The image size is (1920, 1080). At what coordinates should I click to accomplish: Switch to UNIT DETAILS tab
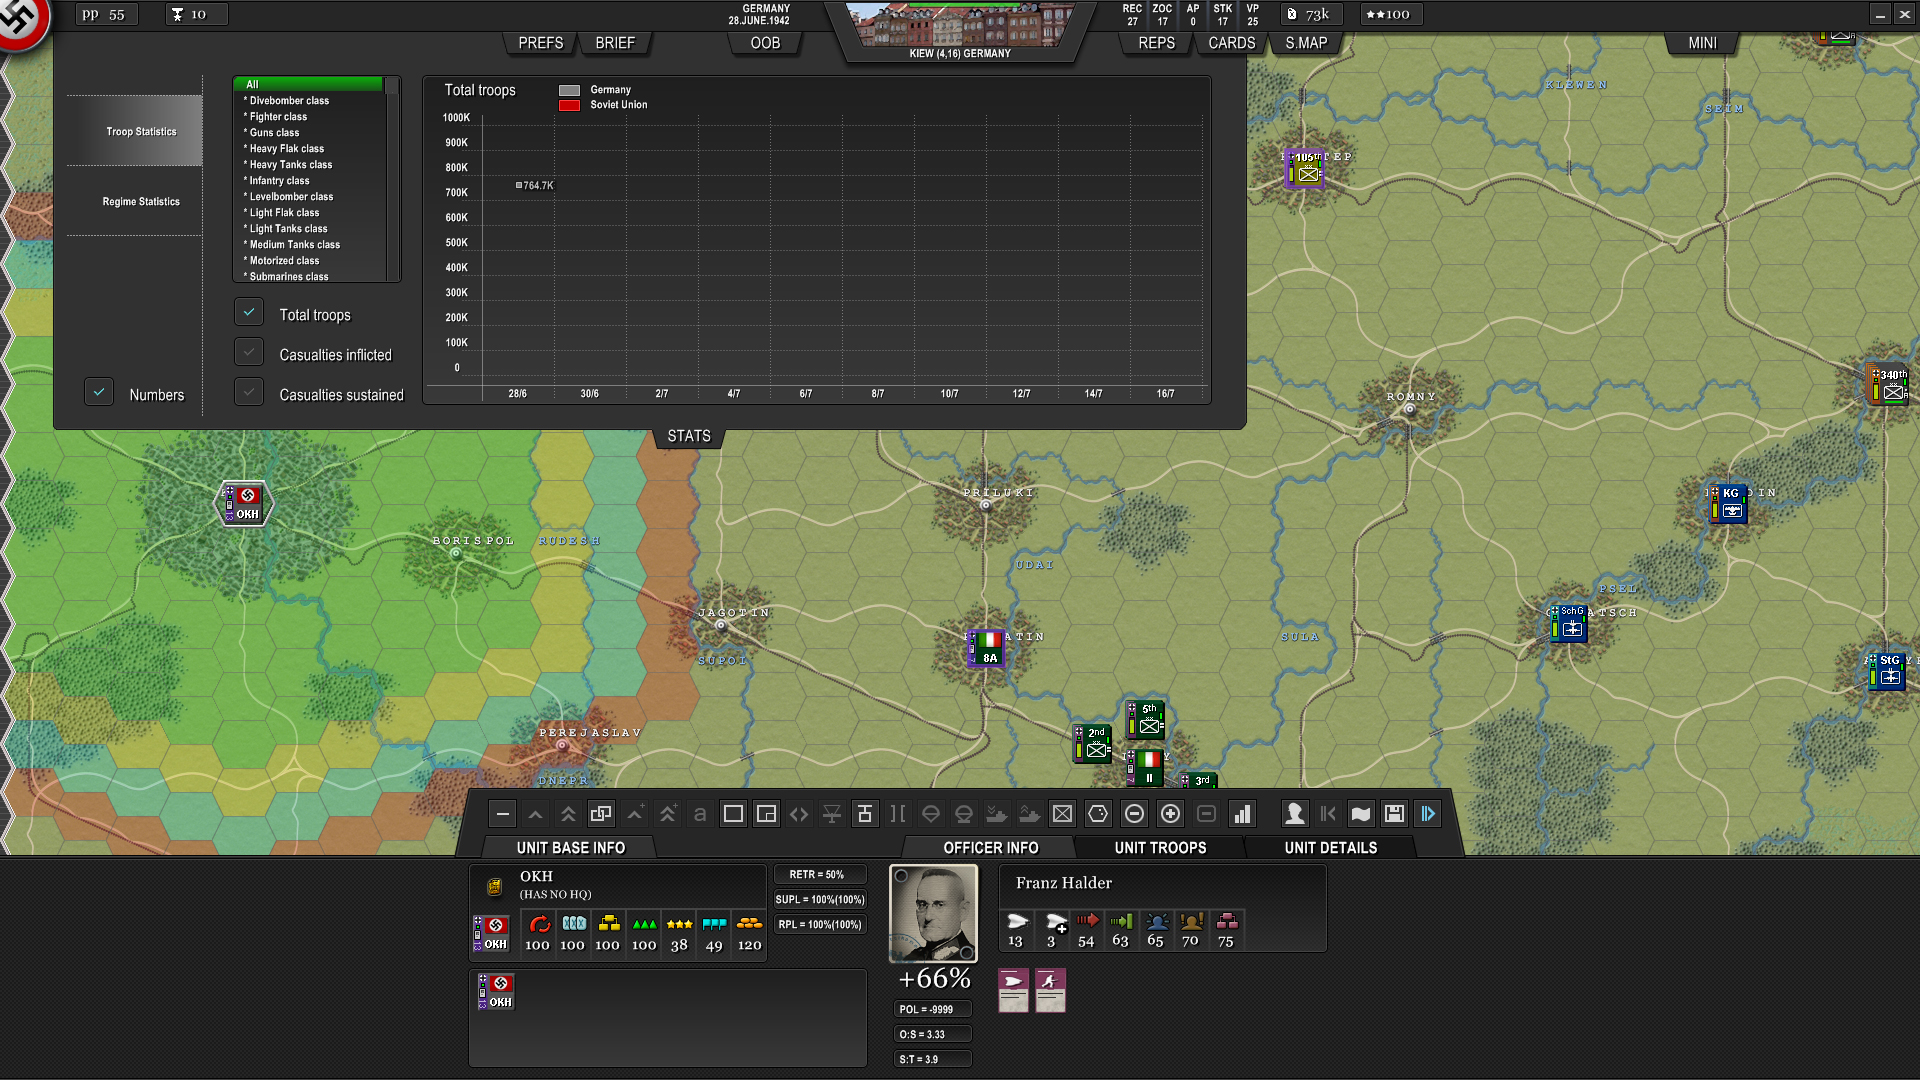click(1330, 848)
